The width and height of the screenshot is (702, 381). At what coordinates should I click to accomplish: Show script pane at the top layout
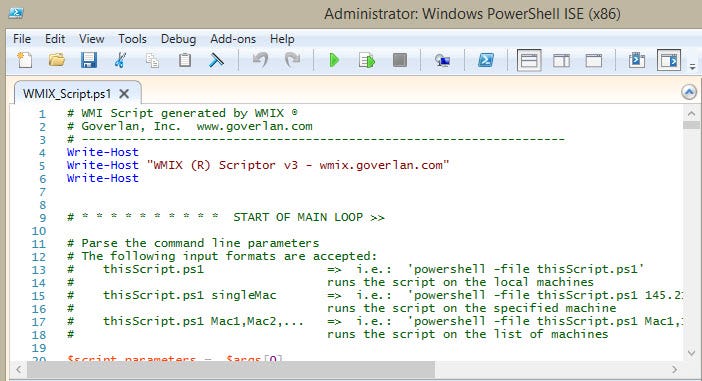[529, 60]
